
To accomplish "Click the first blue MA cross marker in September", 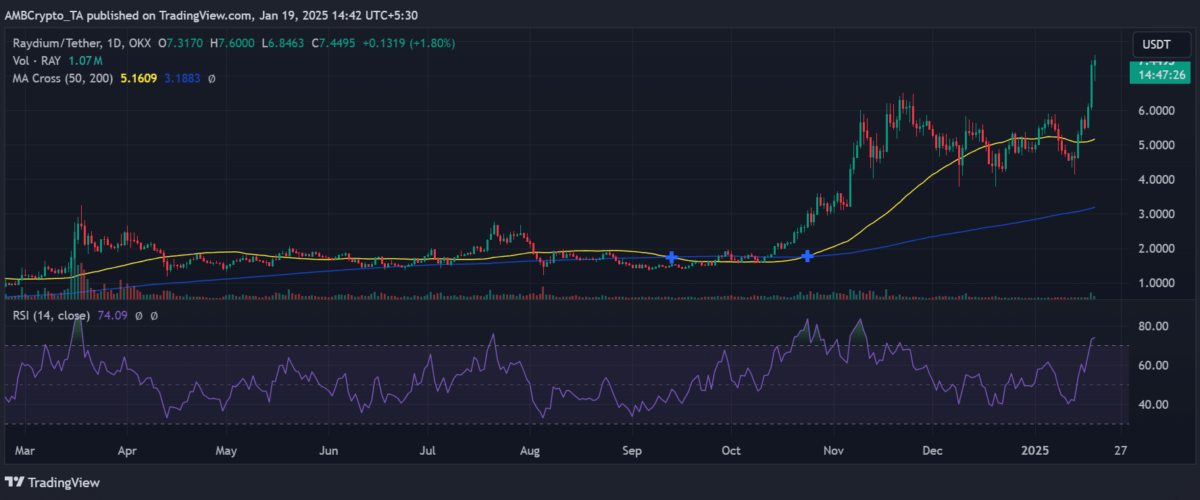I will click(x=672, y=258).
